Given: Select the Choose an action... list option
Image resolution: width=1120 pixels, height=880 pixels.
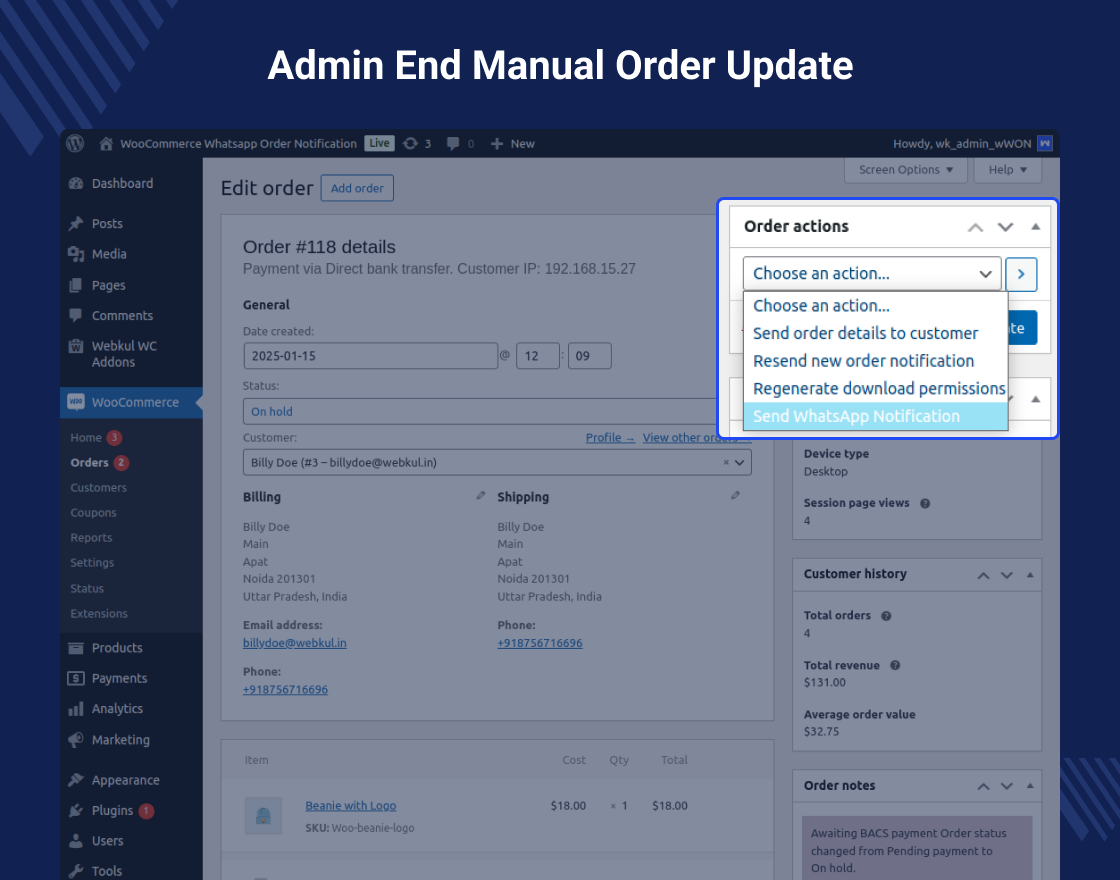Looking at the screenshot, I should point(875,306).
